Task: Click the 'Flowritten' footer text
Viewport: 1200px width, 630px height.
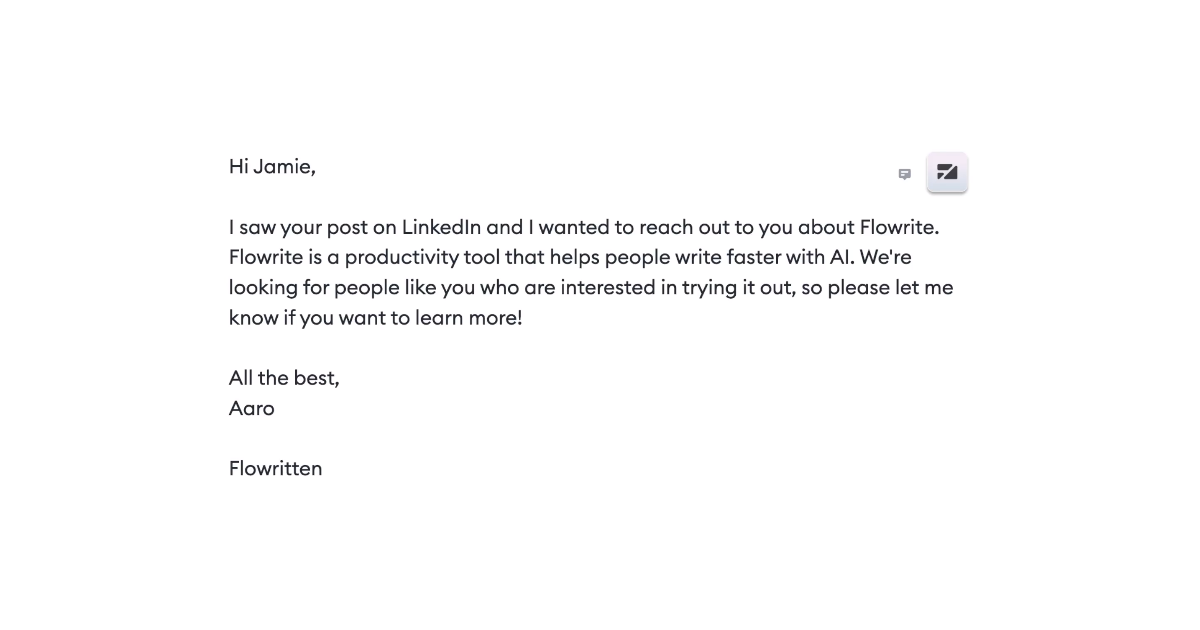Action: point(275,468)
